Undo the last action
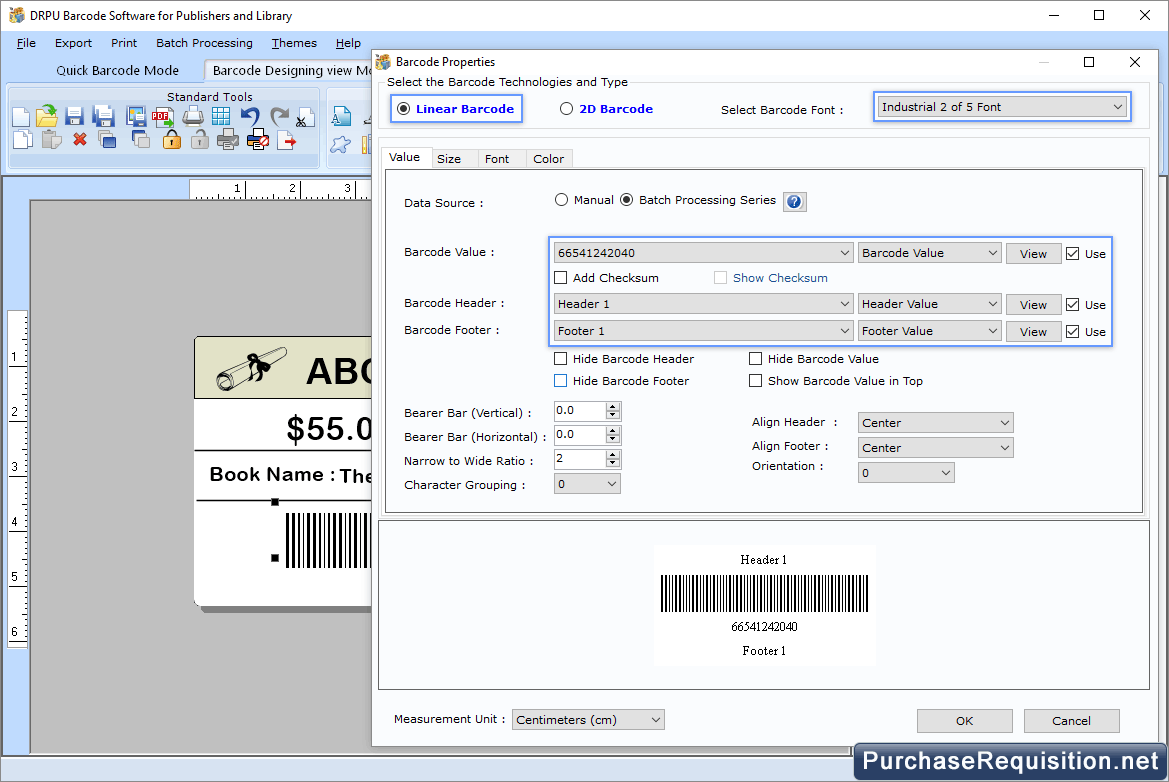Screen dimensions: 1169x782 (x=249, y=116)
